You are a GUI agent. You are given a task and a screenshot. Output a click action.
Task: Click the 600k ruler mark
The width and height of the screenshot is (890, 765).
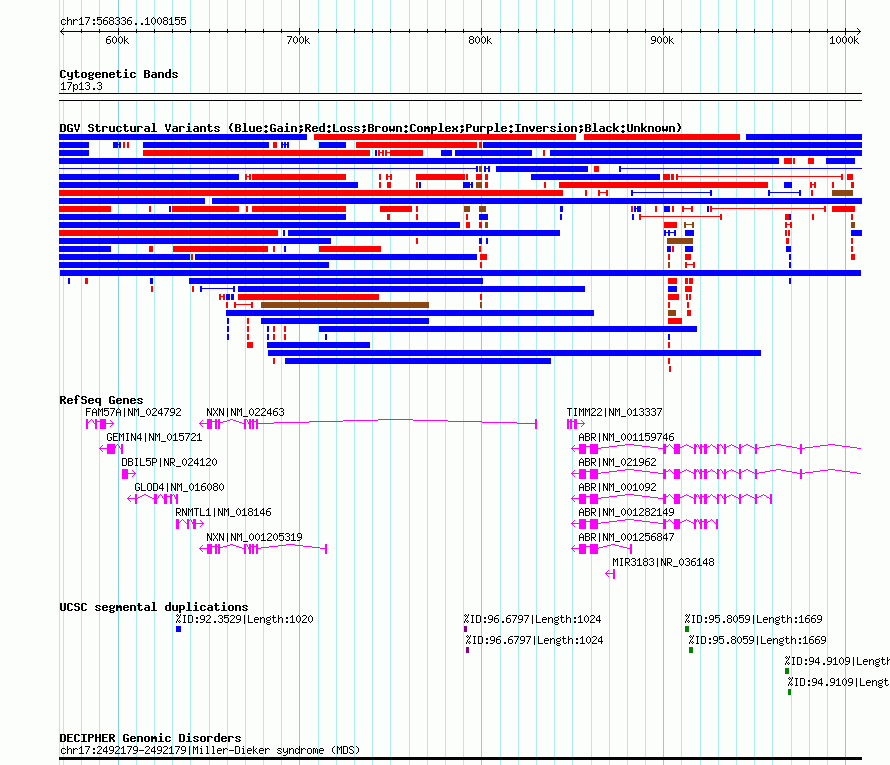click(117, 40)
